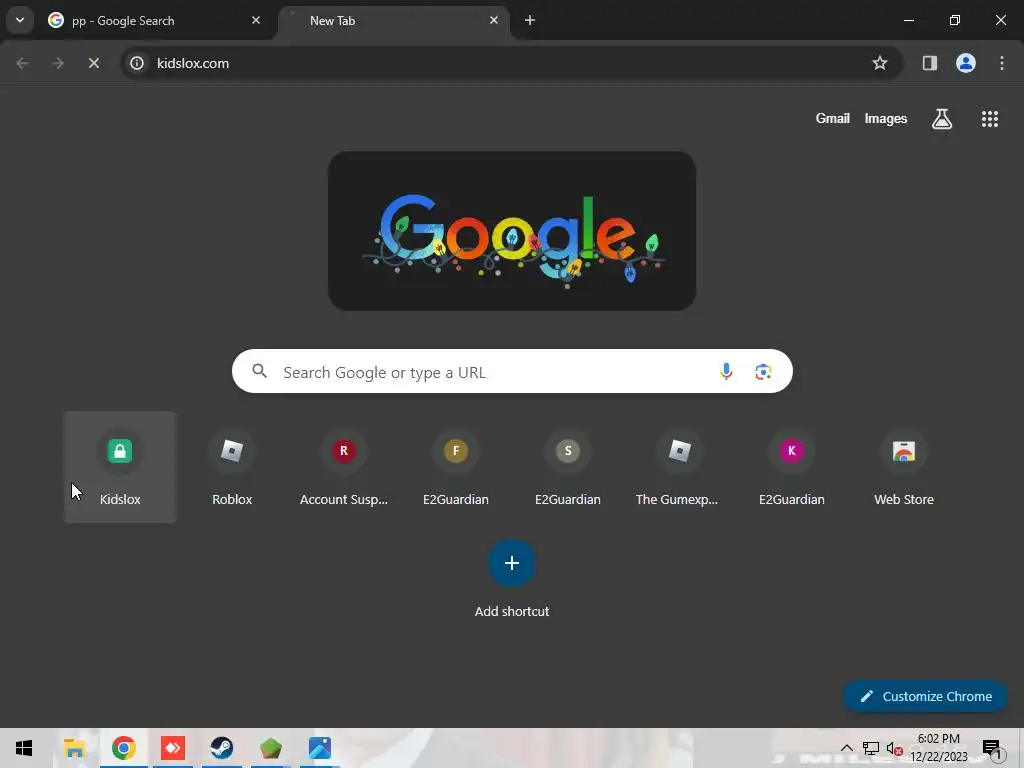Open the Images link

pyautogui.click(x=886, y=118)
